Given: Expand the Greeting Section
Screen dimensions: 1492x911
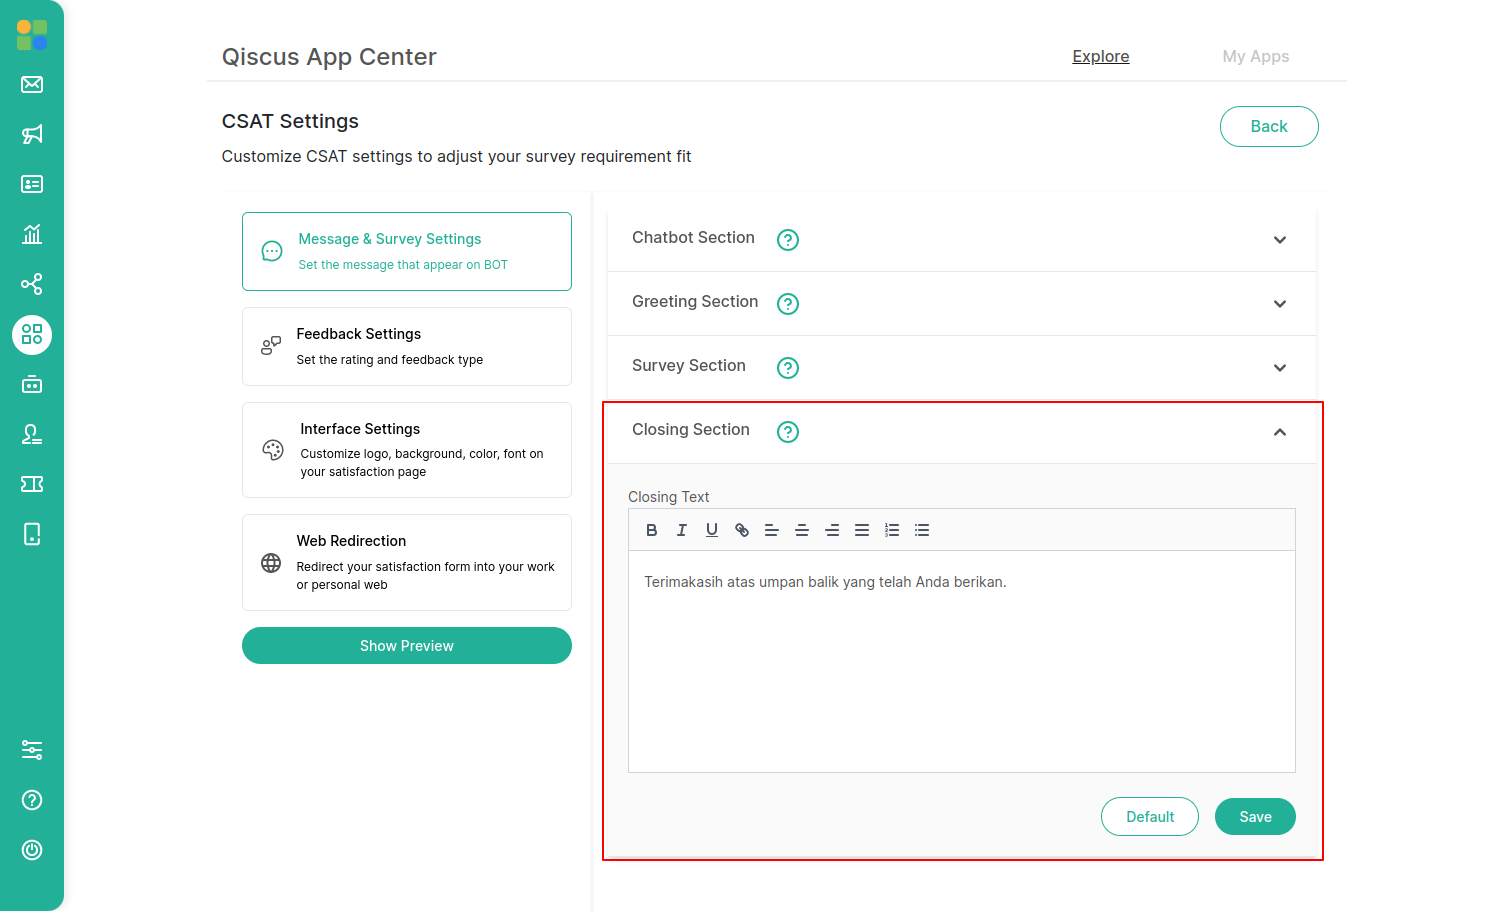Looking at the screenshot, I should pos(1280,304).
